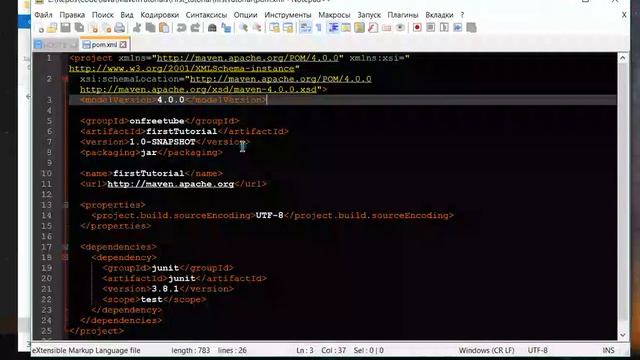Collapse fold marker at line 2
The width and height of the screenshot is (640, 360).
(66, 78)
